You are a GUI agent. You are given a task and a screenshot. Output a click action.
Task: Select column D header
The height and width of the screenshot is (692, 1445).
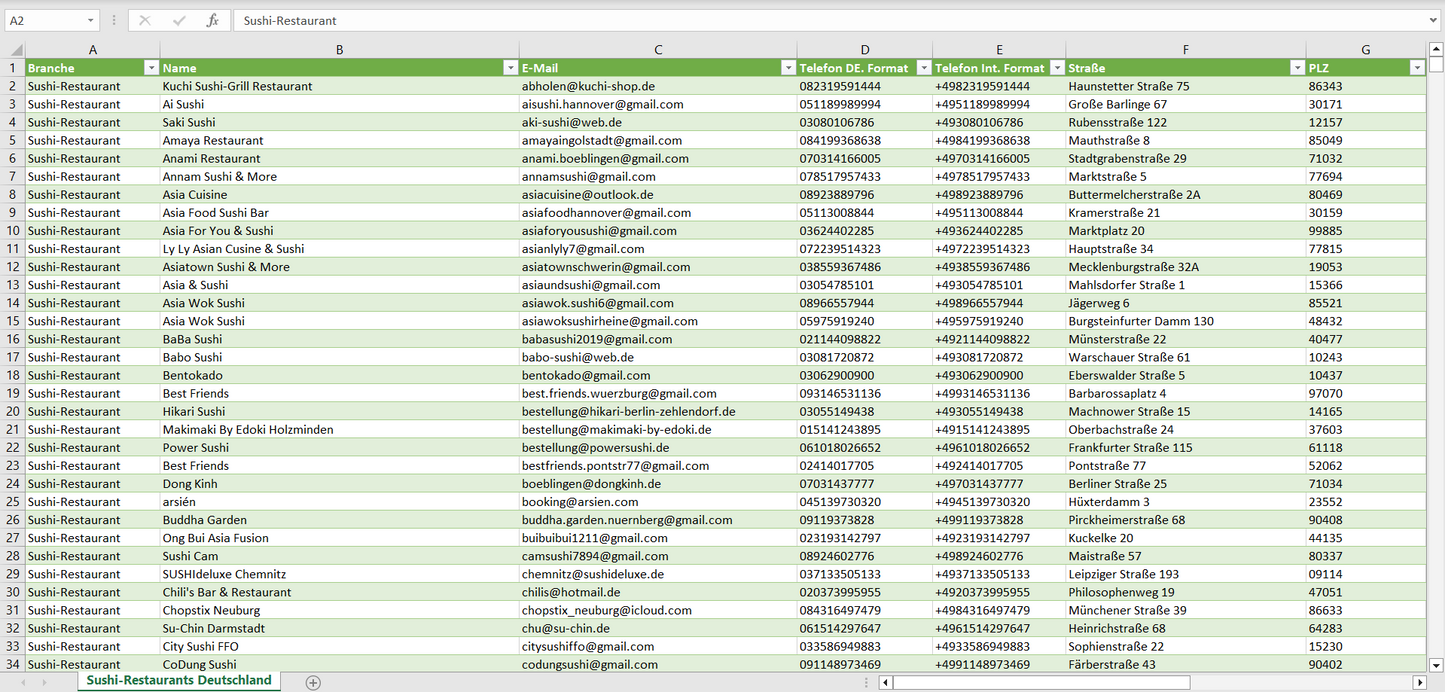(864, 50)
